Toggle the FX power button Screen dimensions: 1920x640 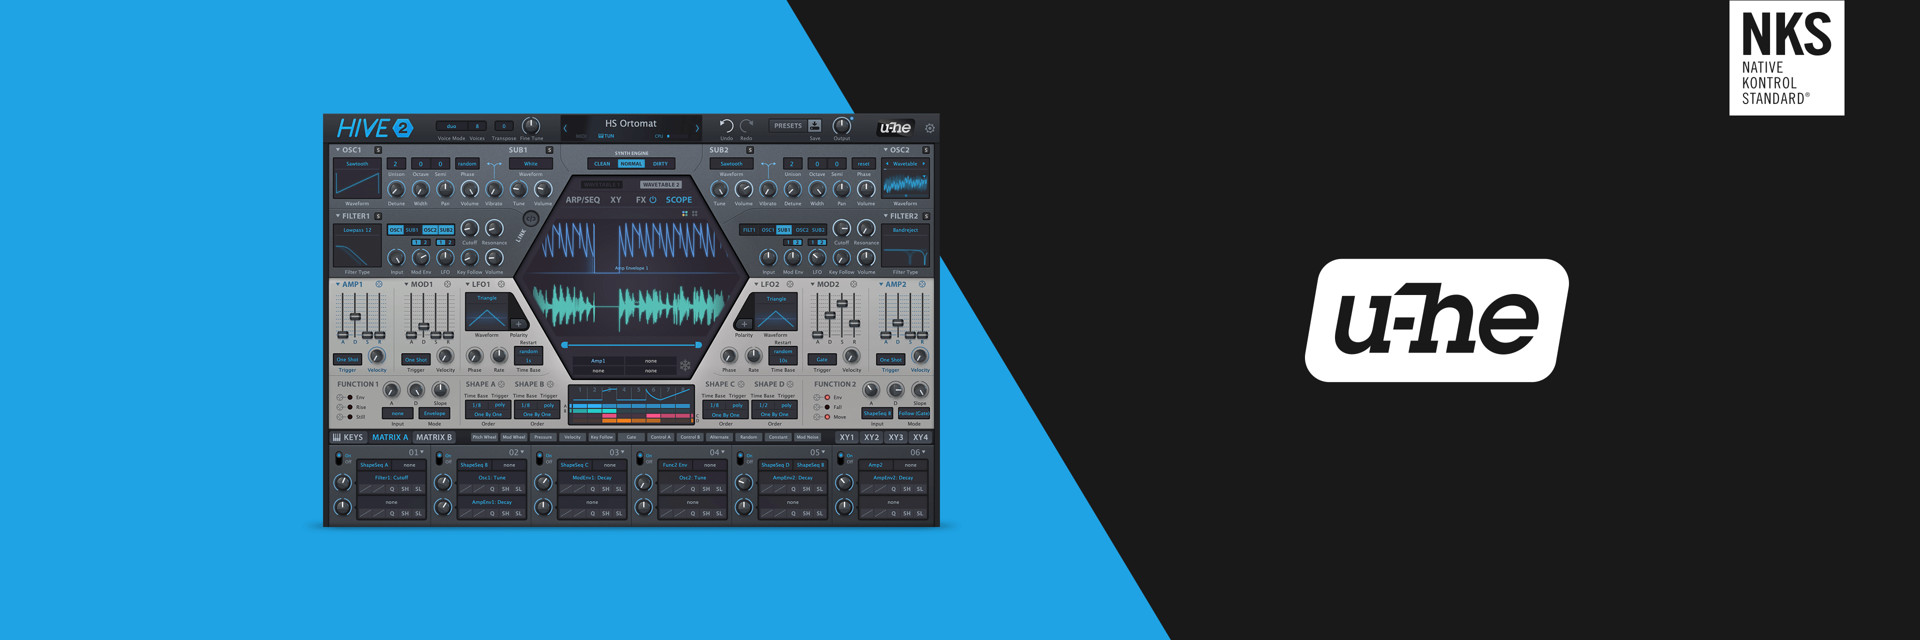653,199
